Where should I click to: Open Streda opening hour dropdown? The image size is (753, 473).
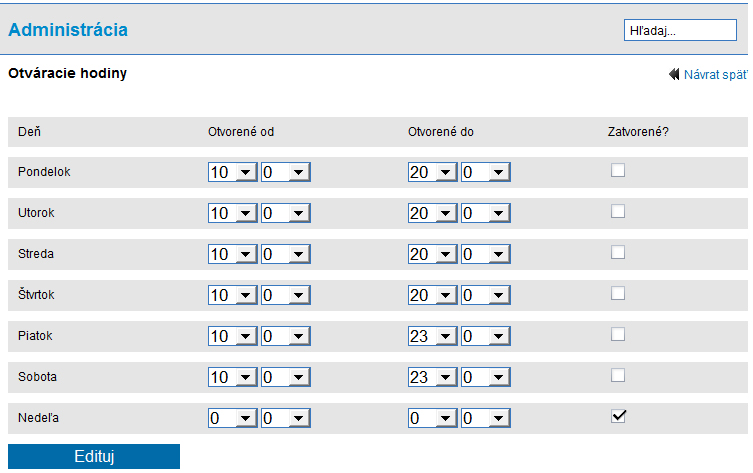[233, 254]
